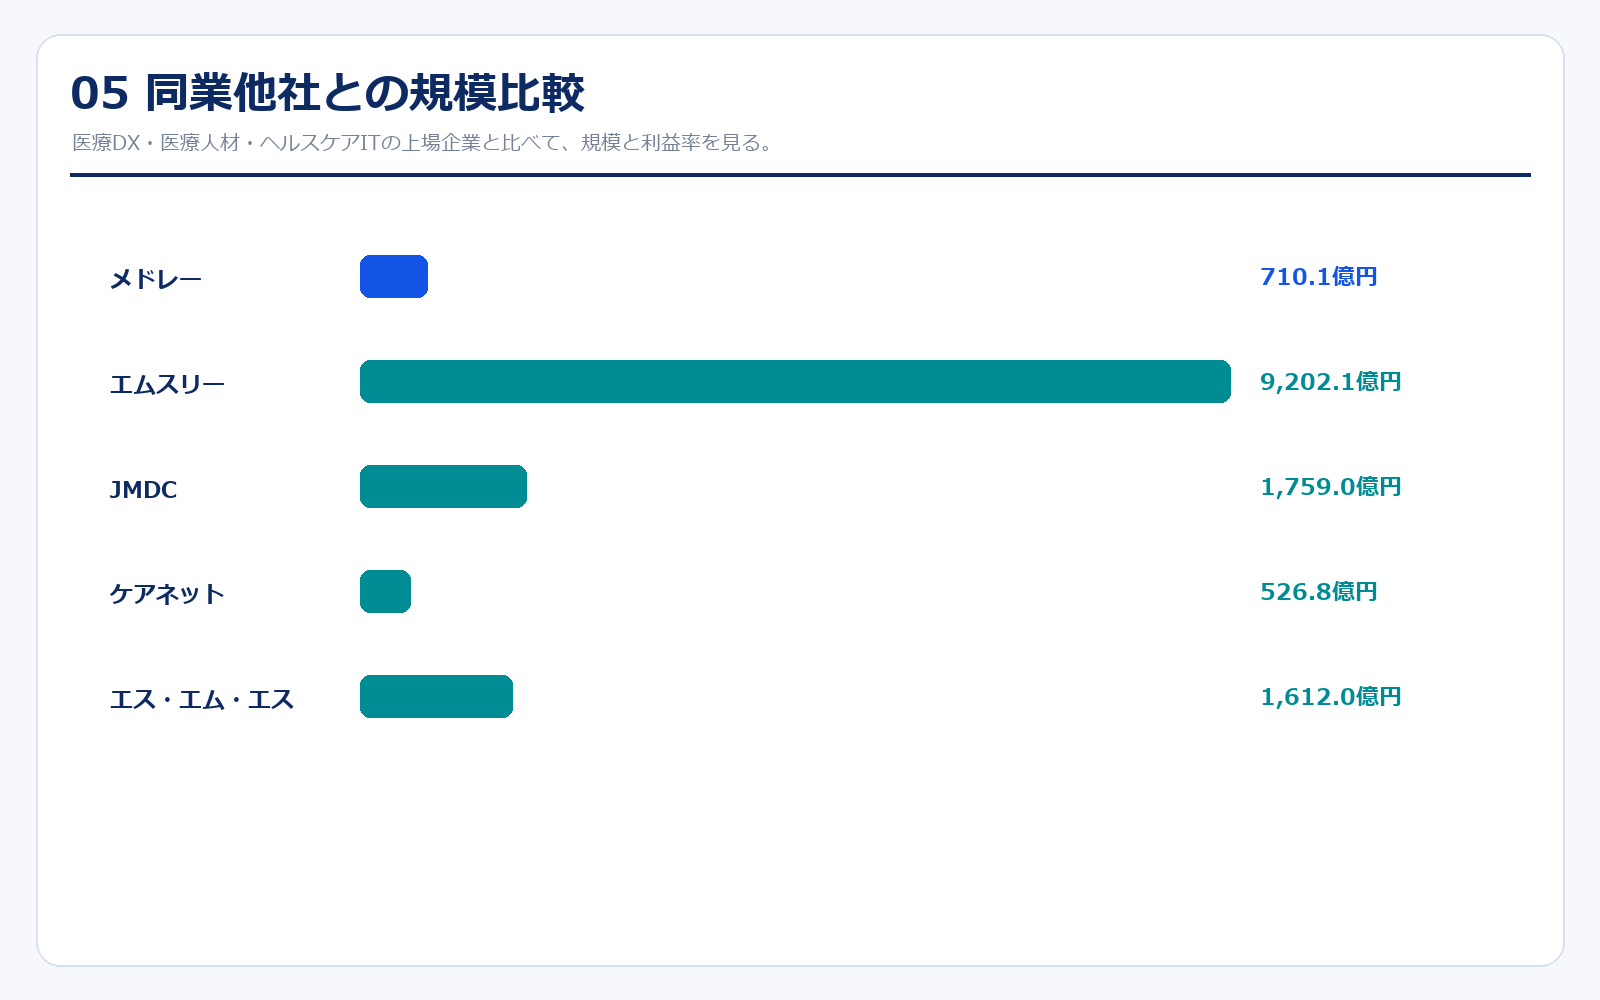Image resolution: width=1600 pixels, height=1000 pixels.
Task: Click the long エムスリー bar
Action: coord(795,381)
